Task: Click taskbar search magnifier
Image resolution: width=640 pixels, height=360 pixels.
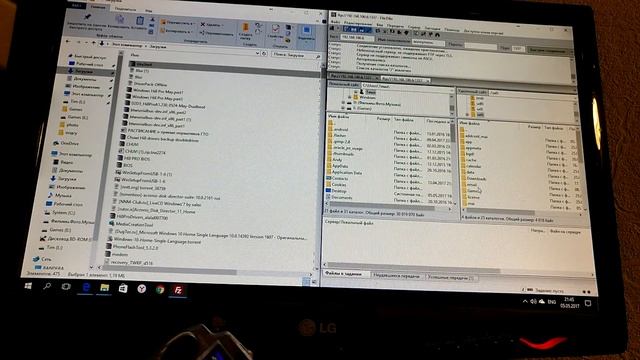Action: tap(47, 286)
